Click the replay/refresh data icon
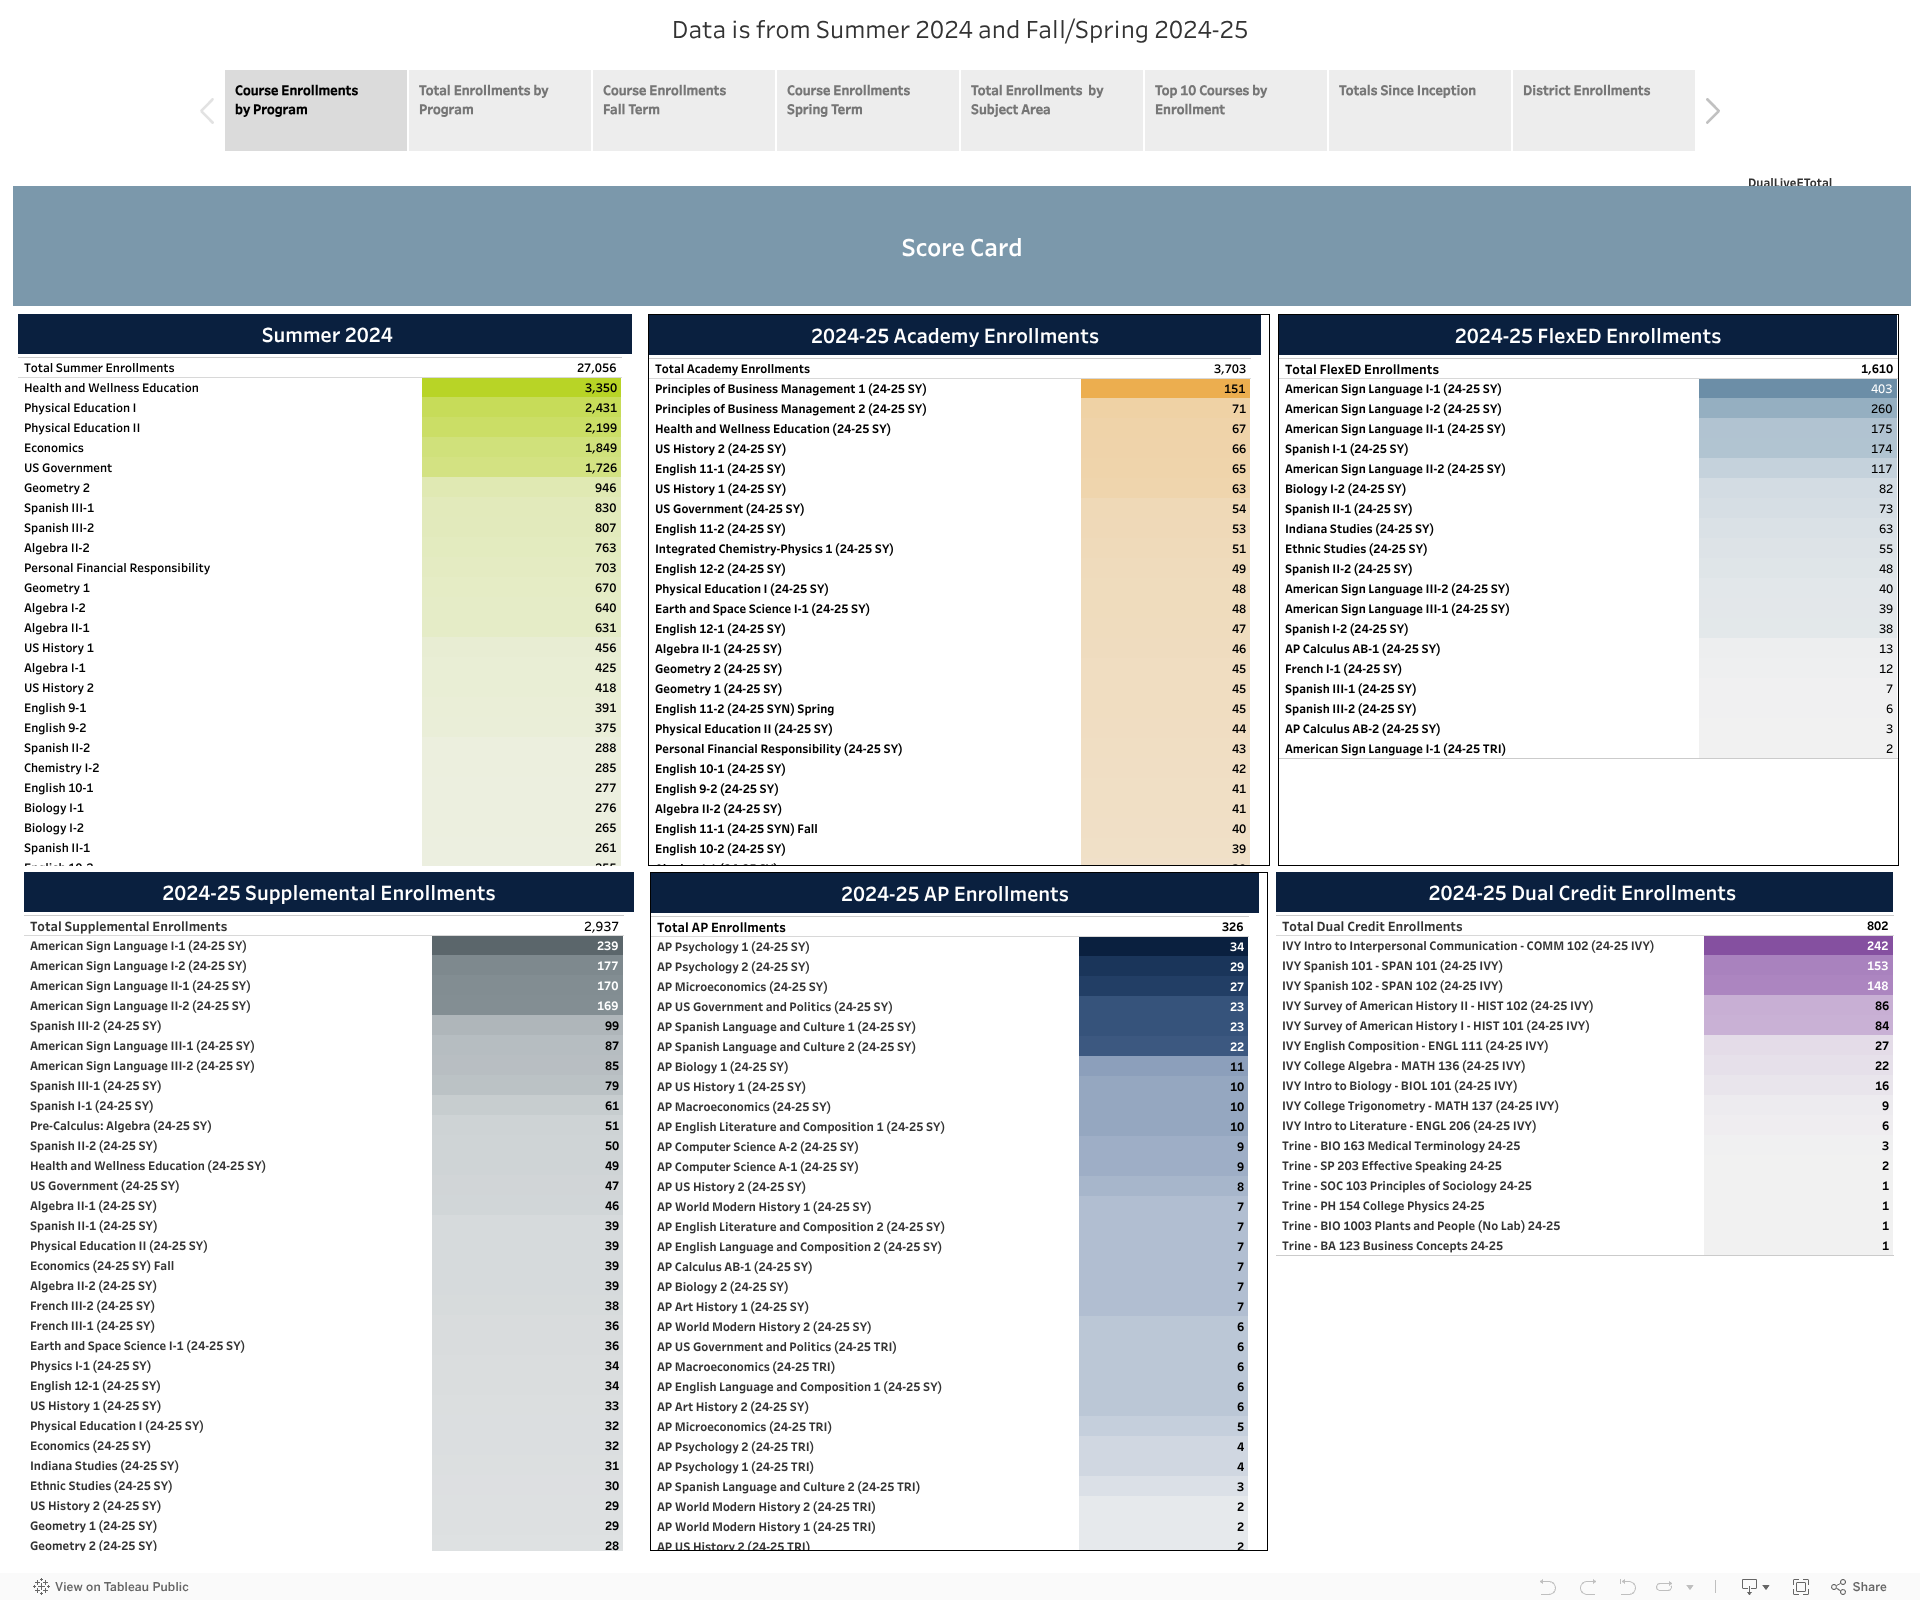 click(x=1664, y=1586)
